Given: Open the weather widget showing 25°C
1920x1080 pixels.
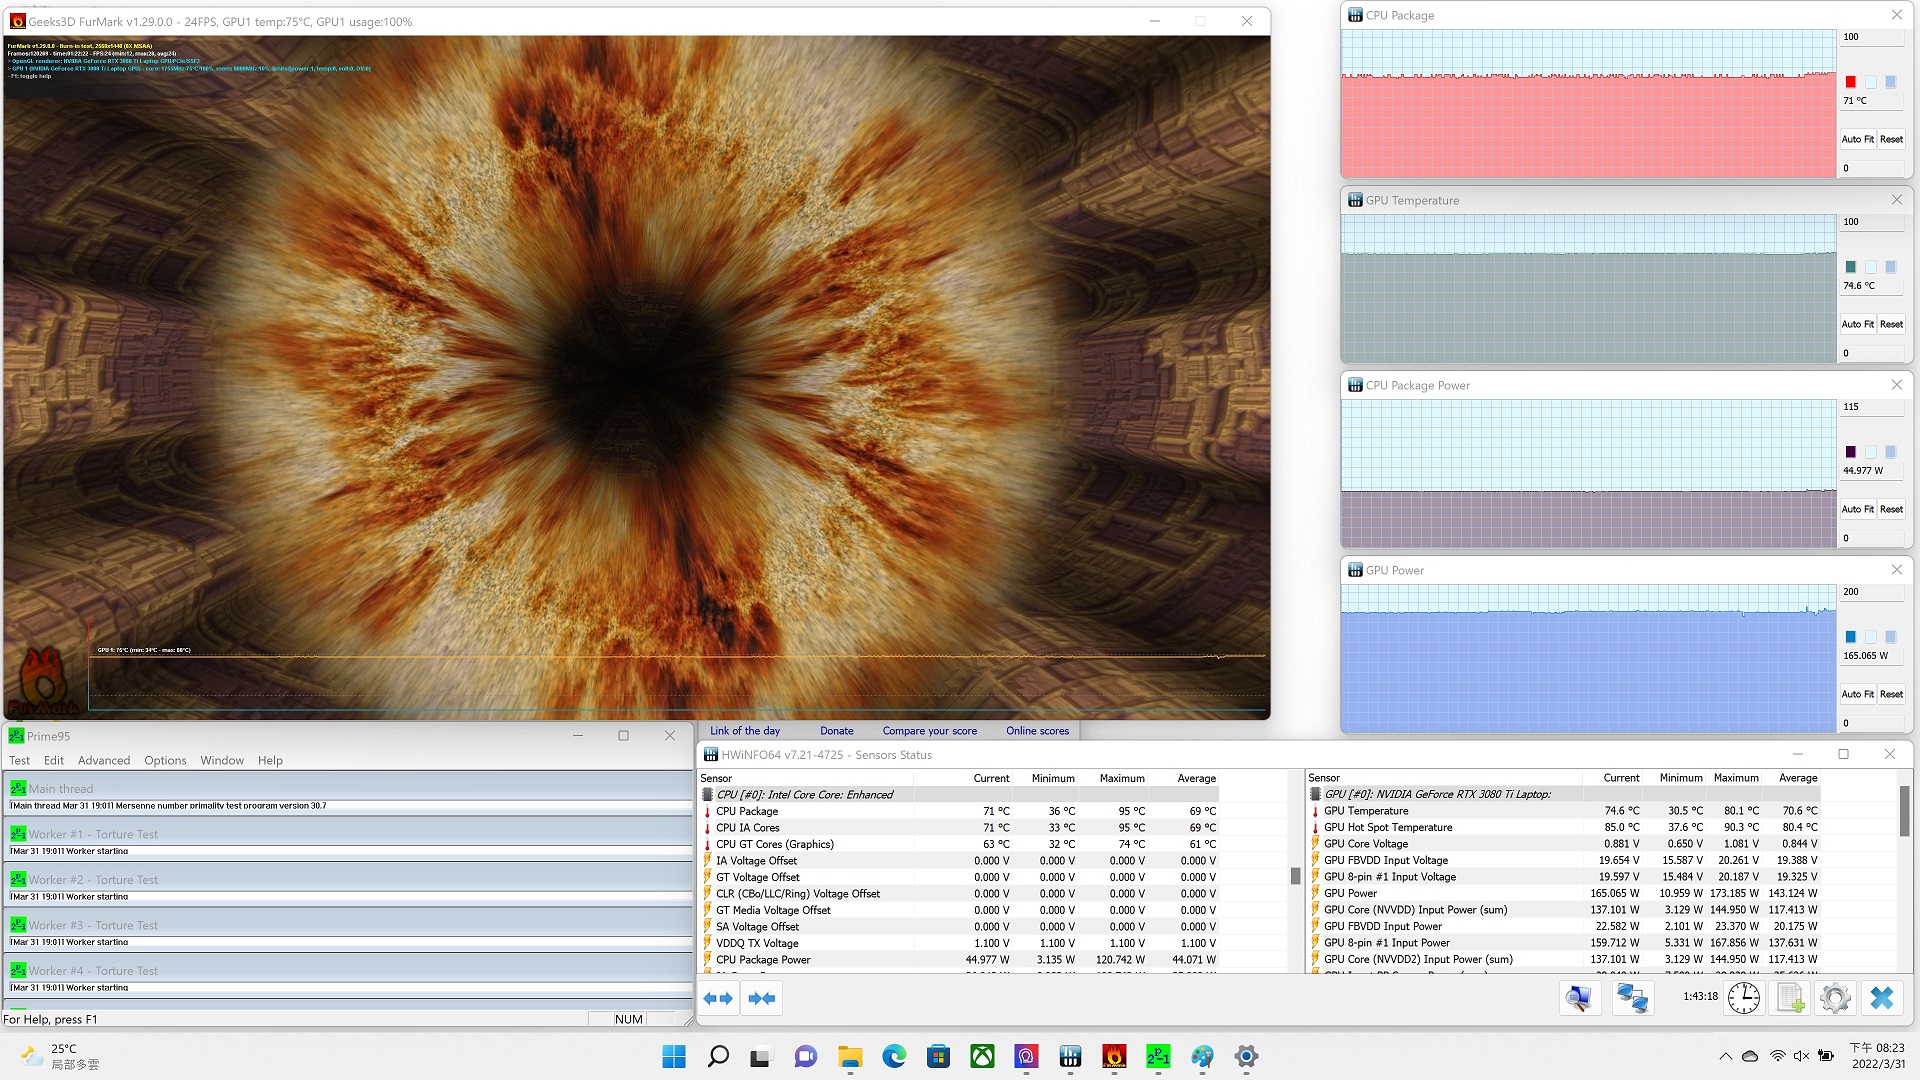Looking at the screenshot, I should [61, 1056].
